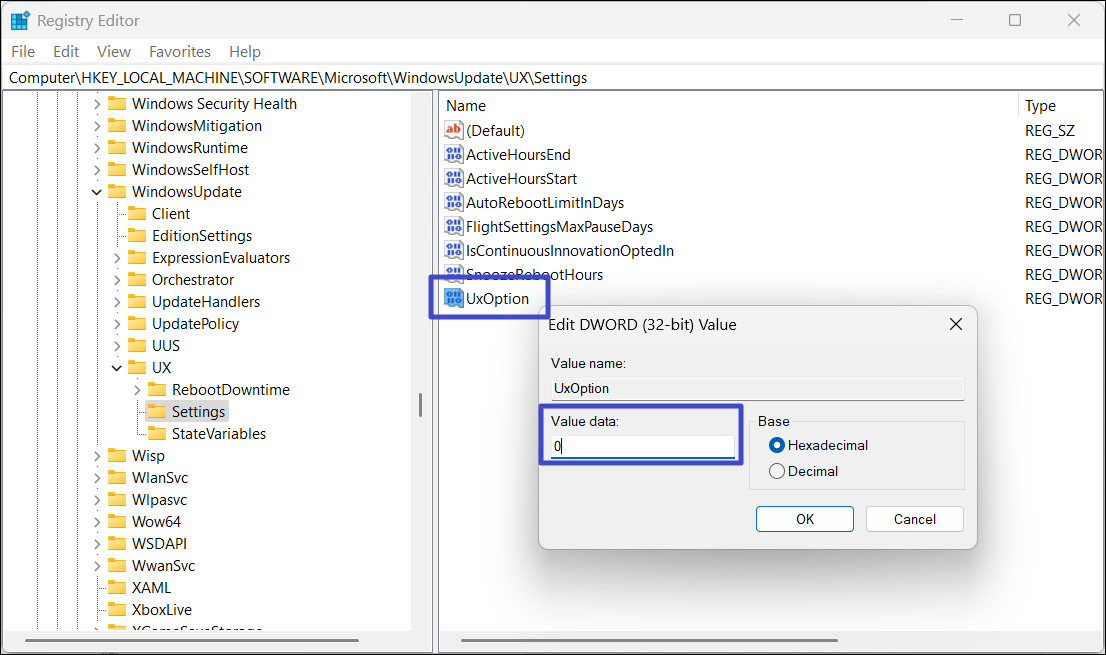The height and width of the screenshot is (655, 1106).
Task: Expand the RebootDowntime key
Action: coord(137,389)
